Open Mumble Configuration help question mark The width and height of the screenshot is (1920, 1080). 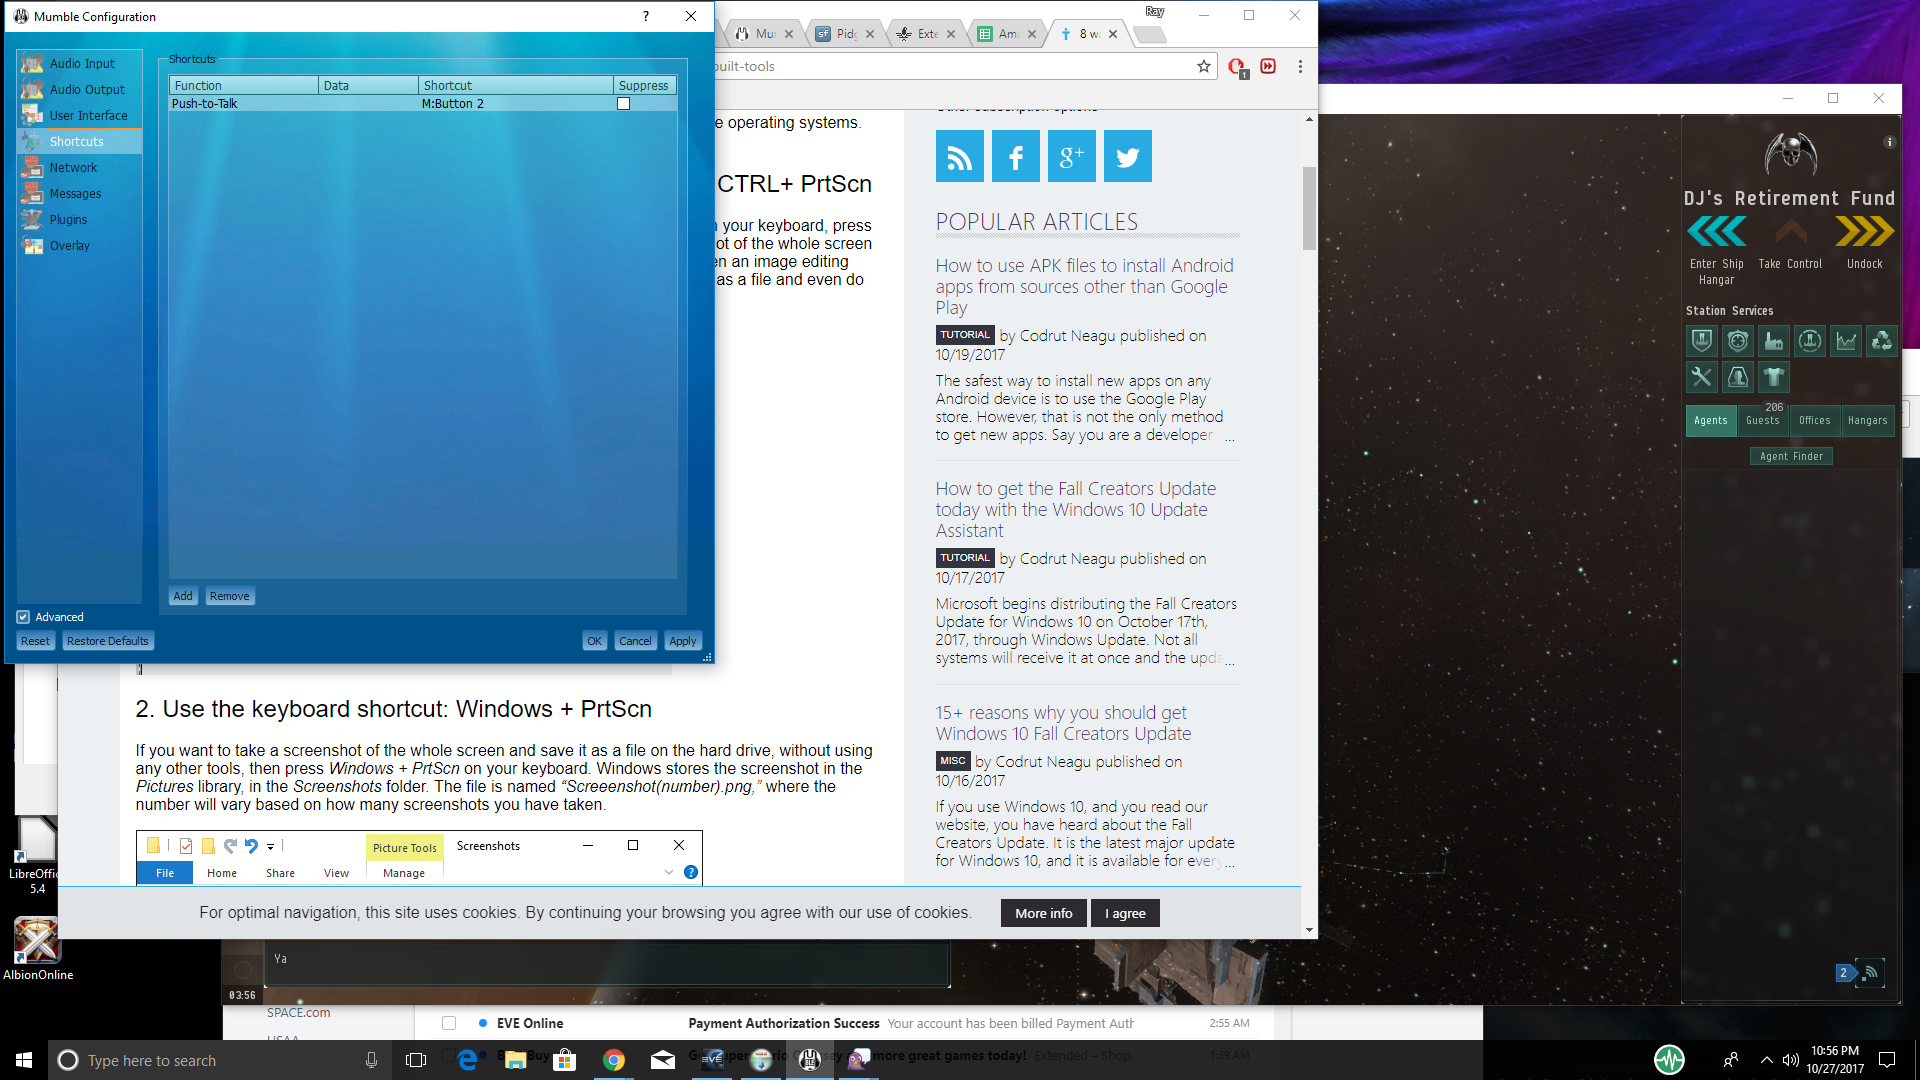(646, 16)
